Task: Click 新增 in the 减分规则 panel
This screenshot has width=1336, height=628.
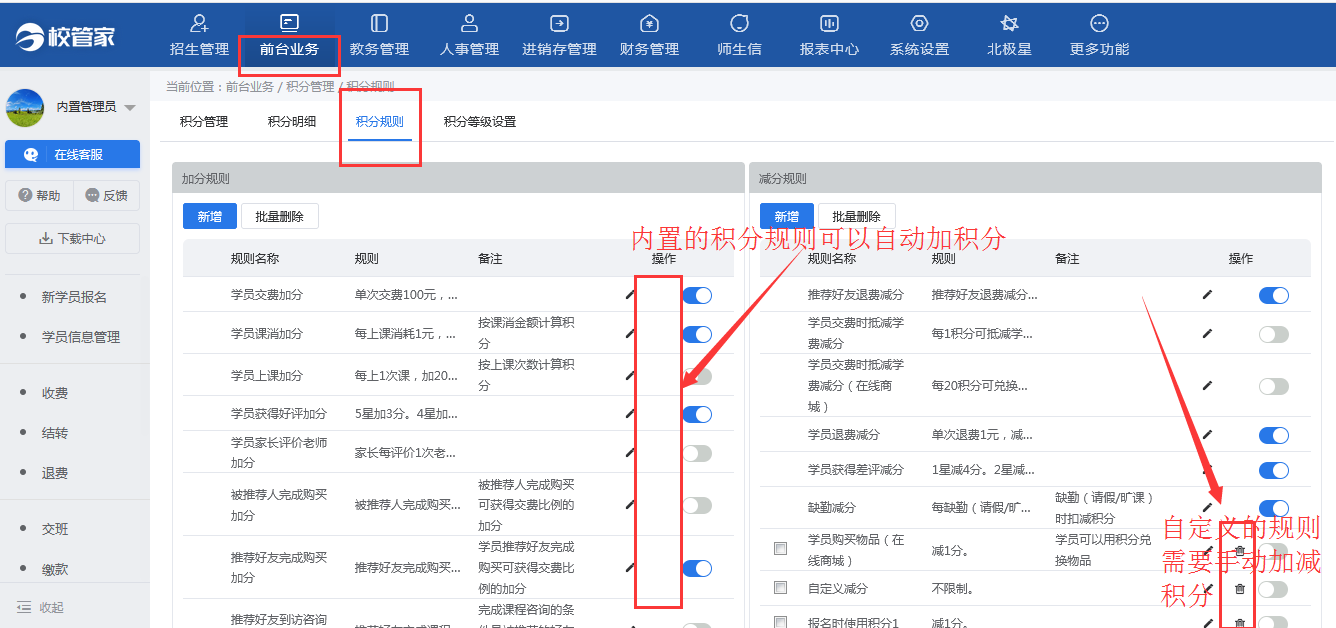Action: tap(787, 216)
